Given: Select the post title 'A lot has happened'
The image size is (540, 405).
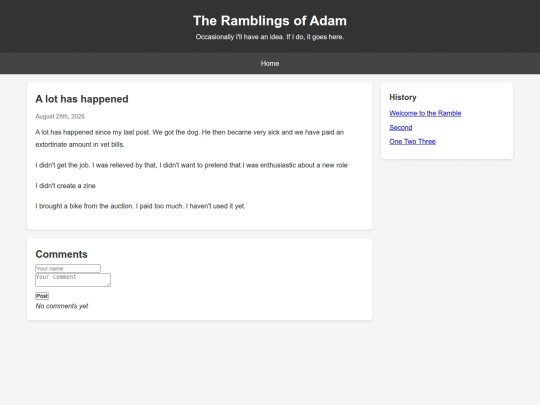Looking at the screenshot, I should (x=82, y=99).
